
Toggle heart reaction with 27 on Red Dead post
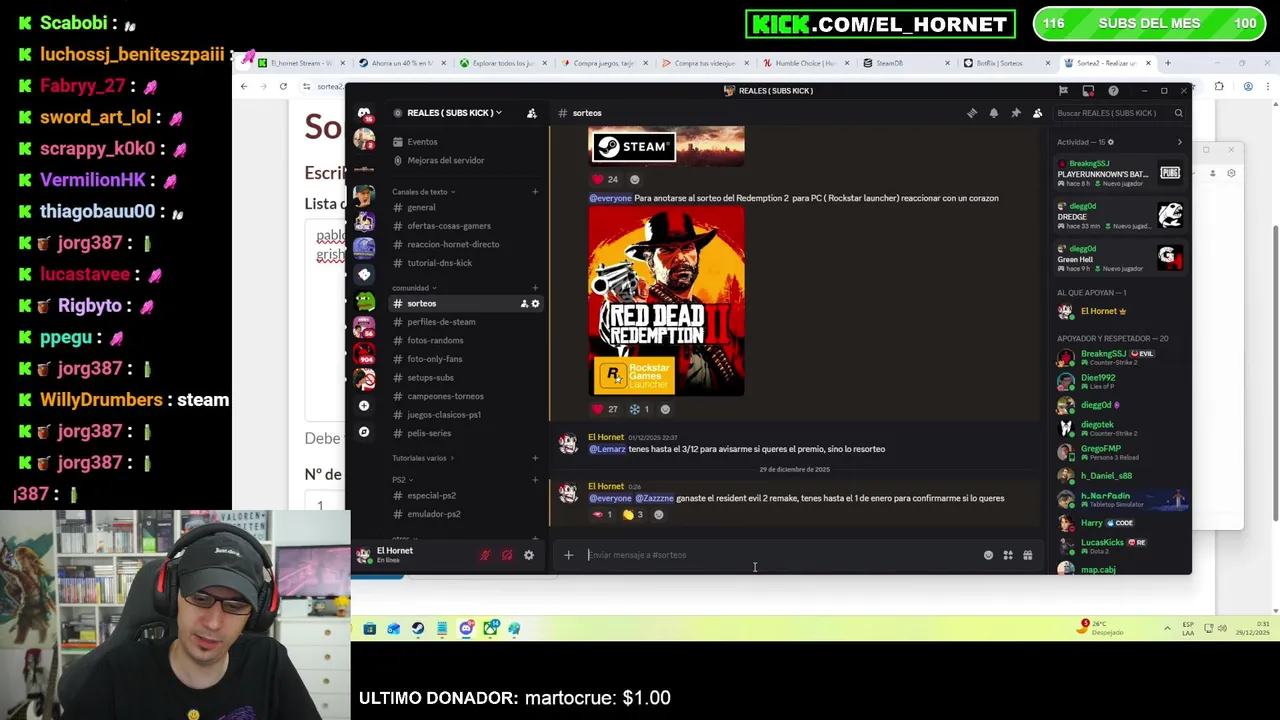coord(605,409)
